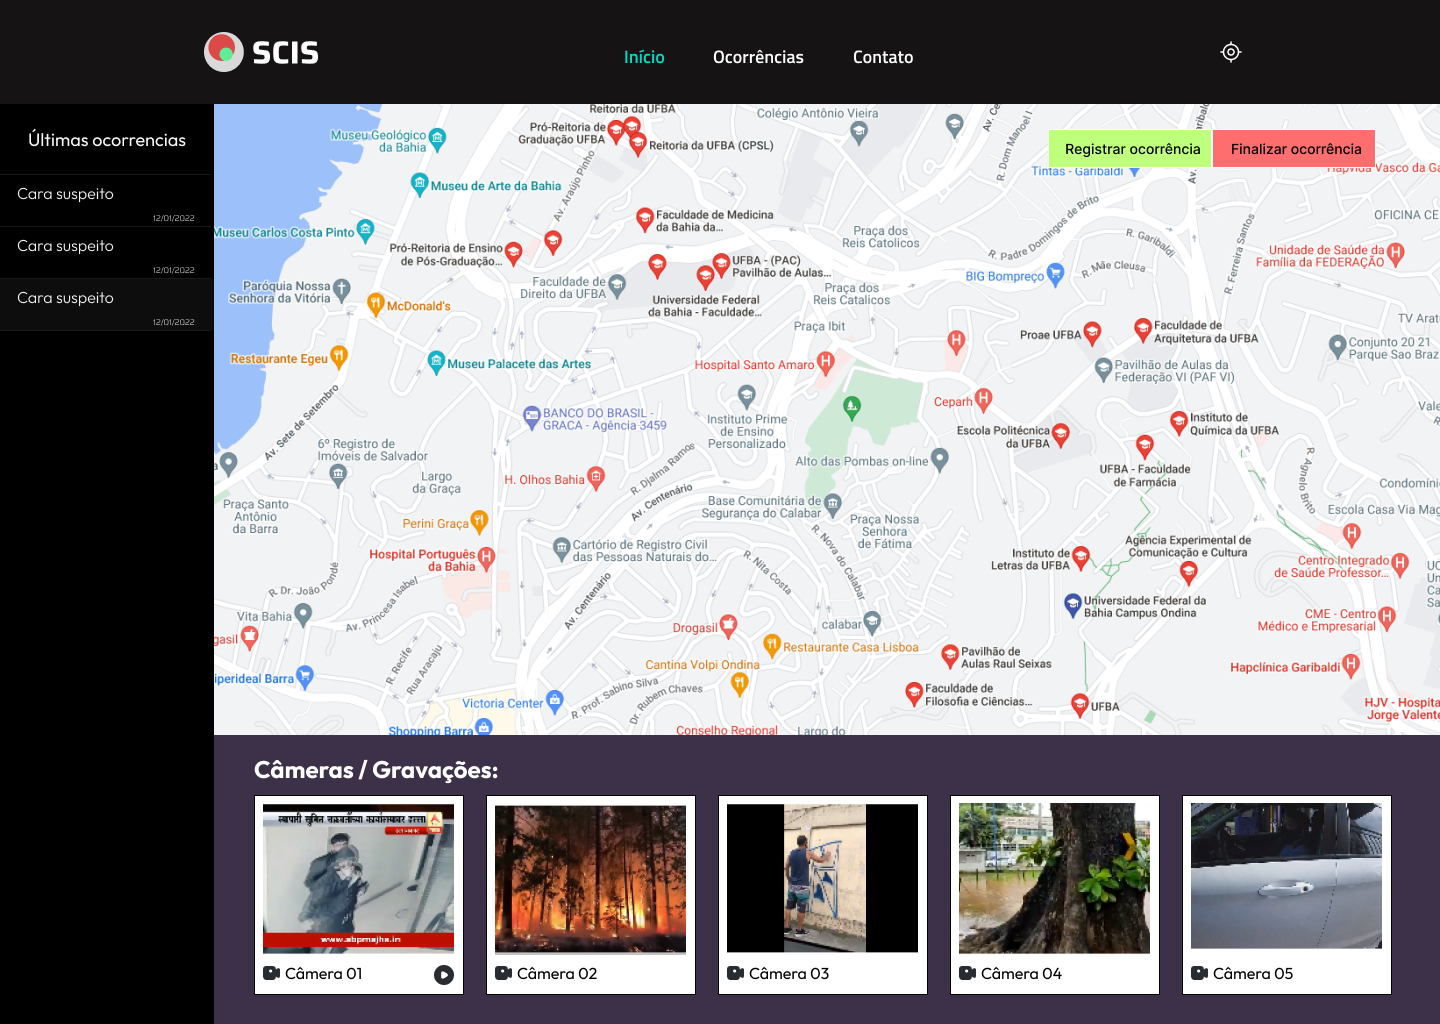Click the Cantina Volpi Ondina marker

[739, 684]
